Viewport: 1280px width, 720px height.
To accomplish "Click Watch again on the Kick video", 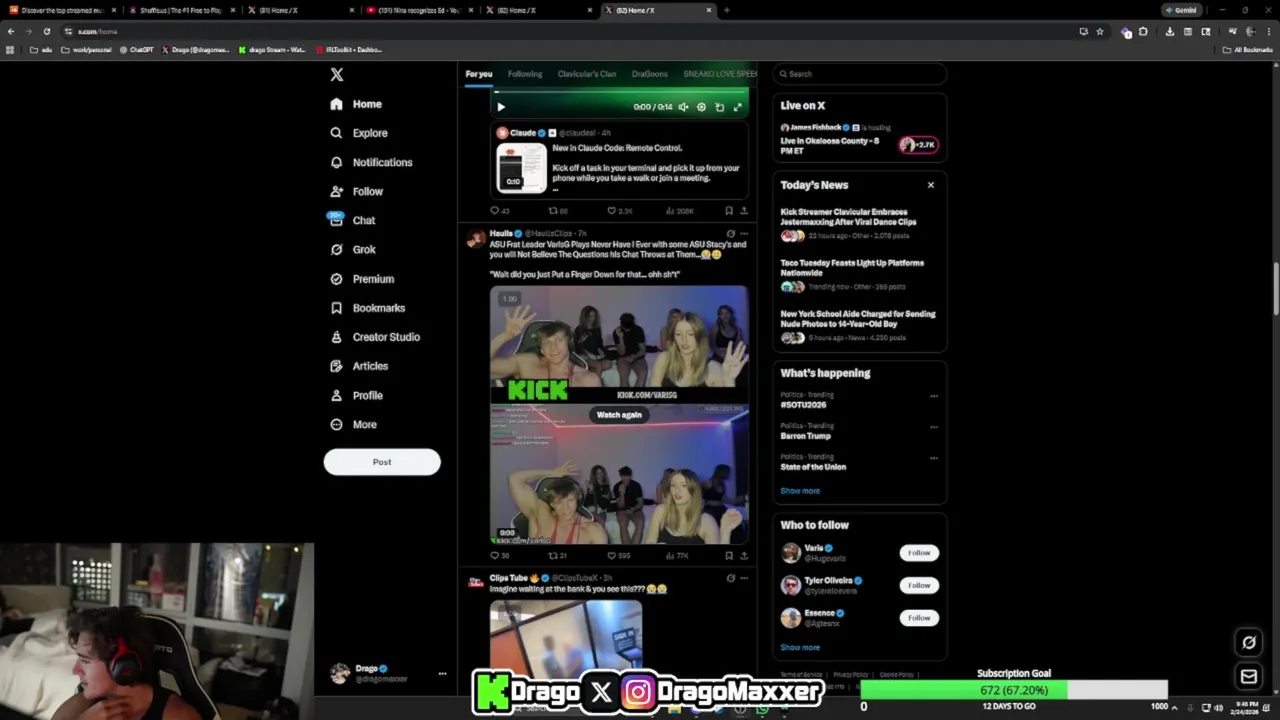I will (619, 415).
